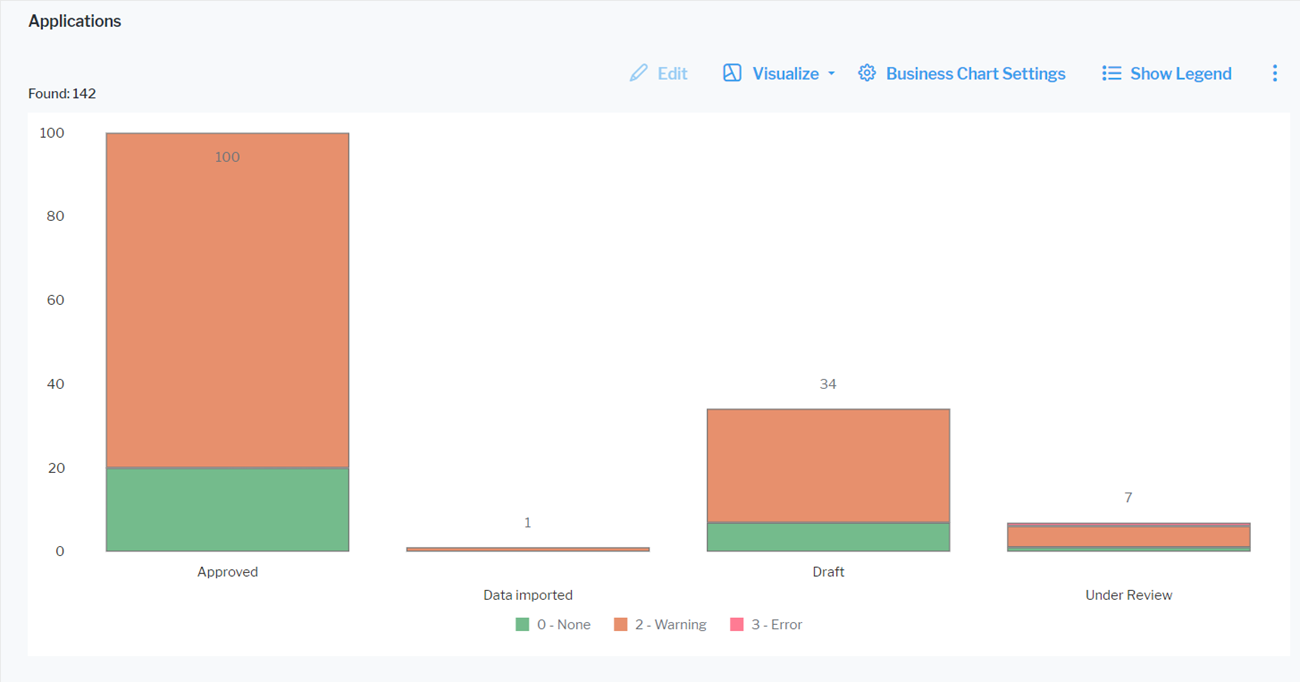Click the Edit pencil icon

(x=638, y=73)
